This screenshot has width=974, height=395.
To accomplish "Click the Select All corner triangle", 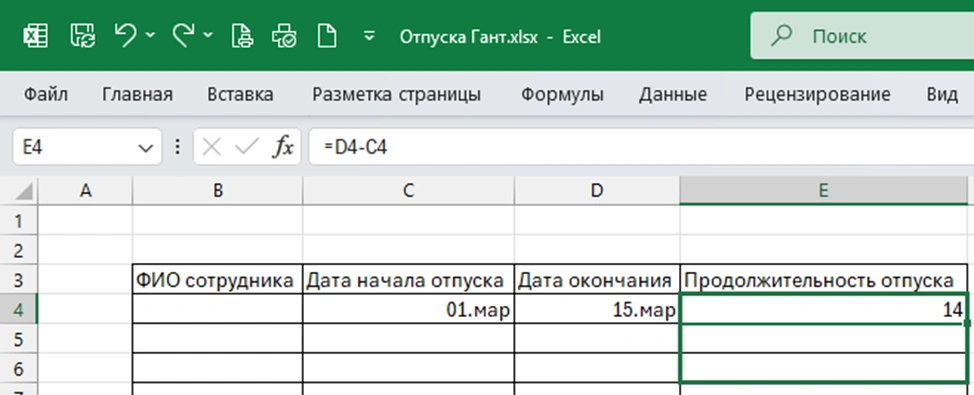I will pyautogui.click(x=24, y=191).
